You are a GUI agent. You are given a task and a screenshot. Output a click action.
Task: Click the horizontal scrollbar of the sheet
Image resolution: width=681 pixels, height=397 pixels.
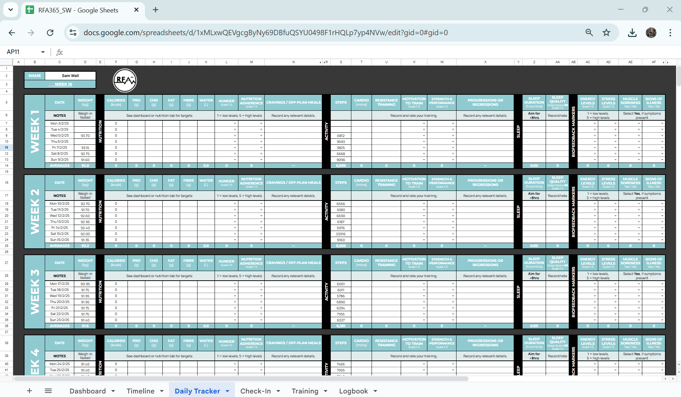(x=241, y=379)
